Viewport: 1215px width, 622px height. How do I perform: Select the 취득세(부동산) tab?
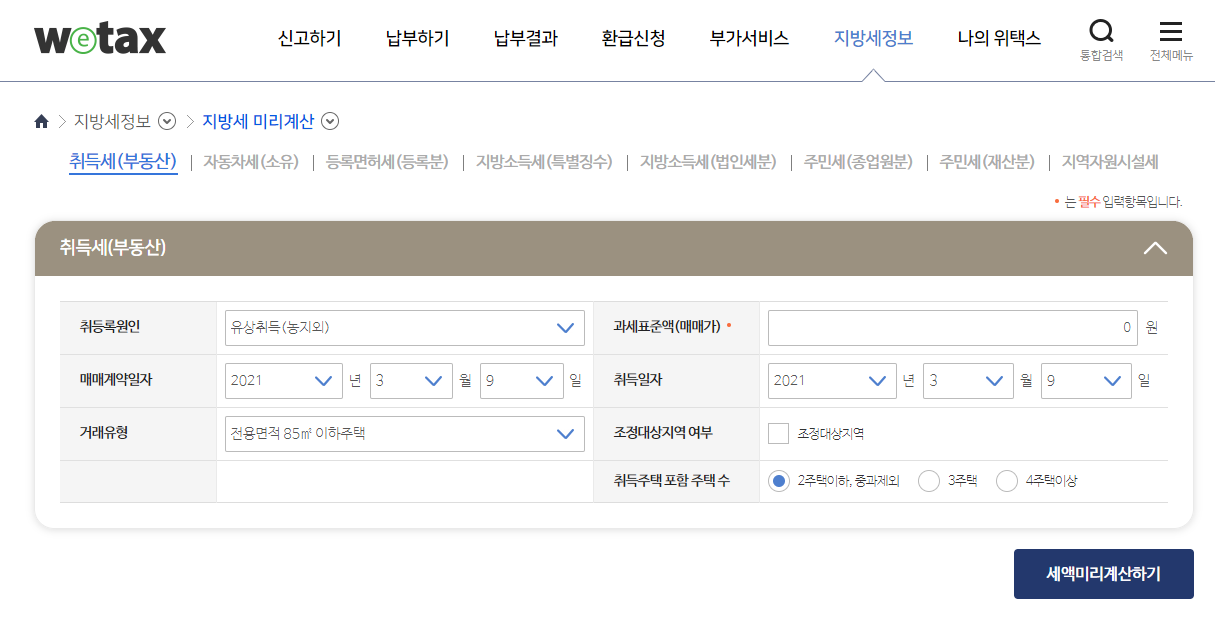tap(123, 161)
